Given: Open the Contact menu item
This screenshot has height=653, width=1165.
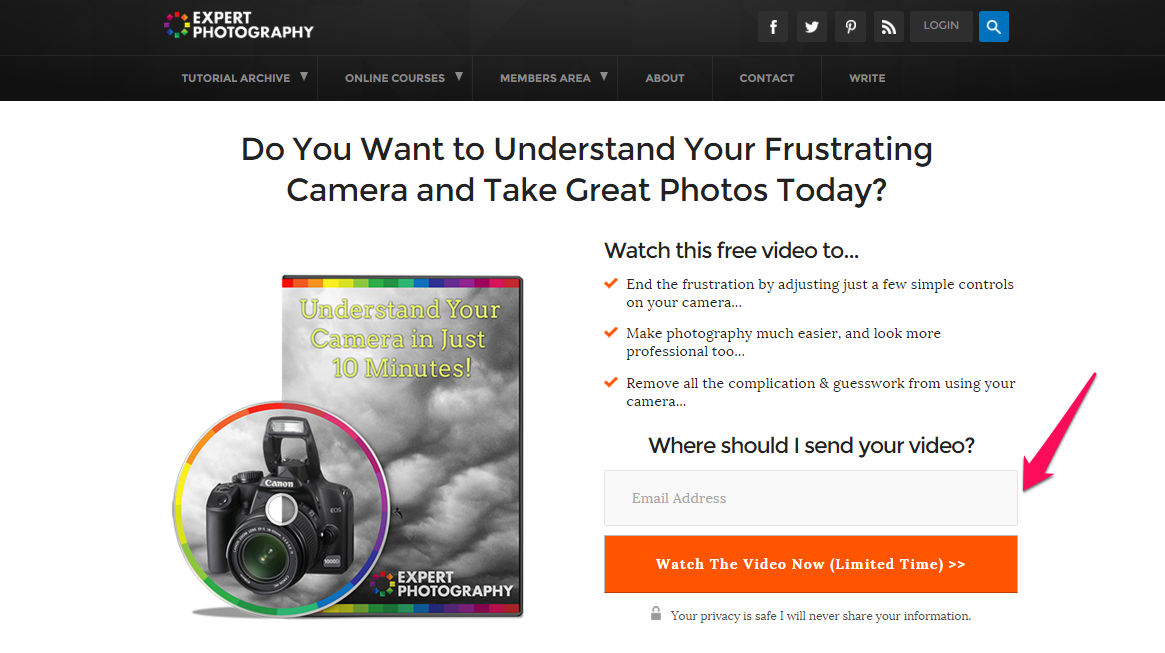Looking at the screenshot, I should point(767,78).
